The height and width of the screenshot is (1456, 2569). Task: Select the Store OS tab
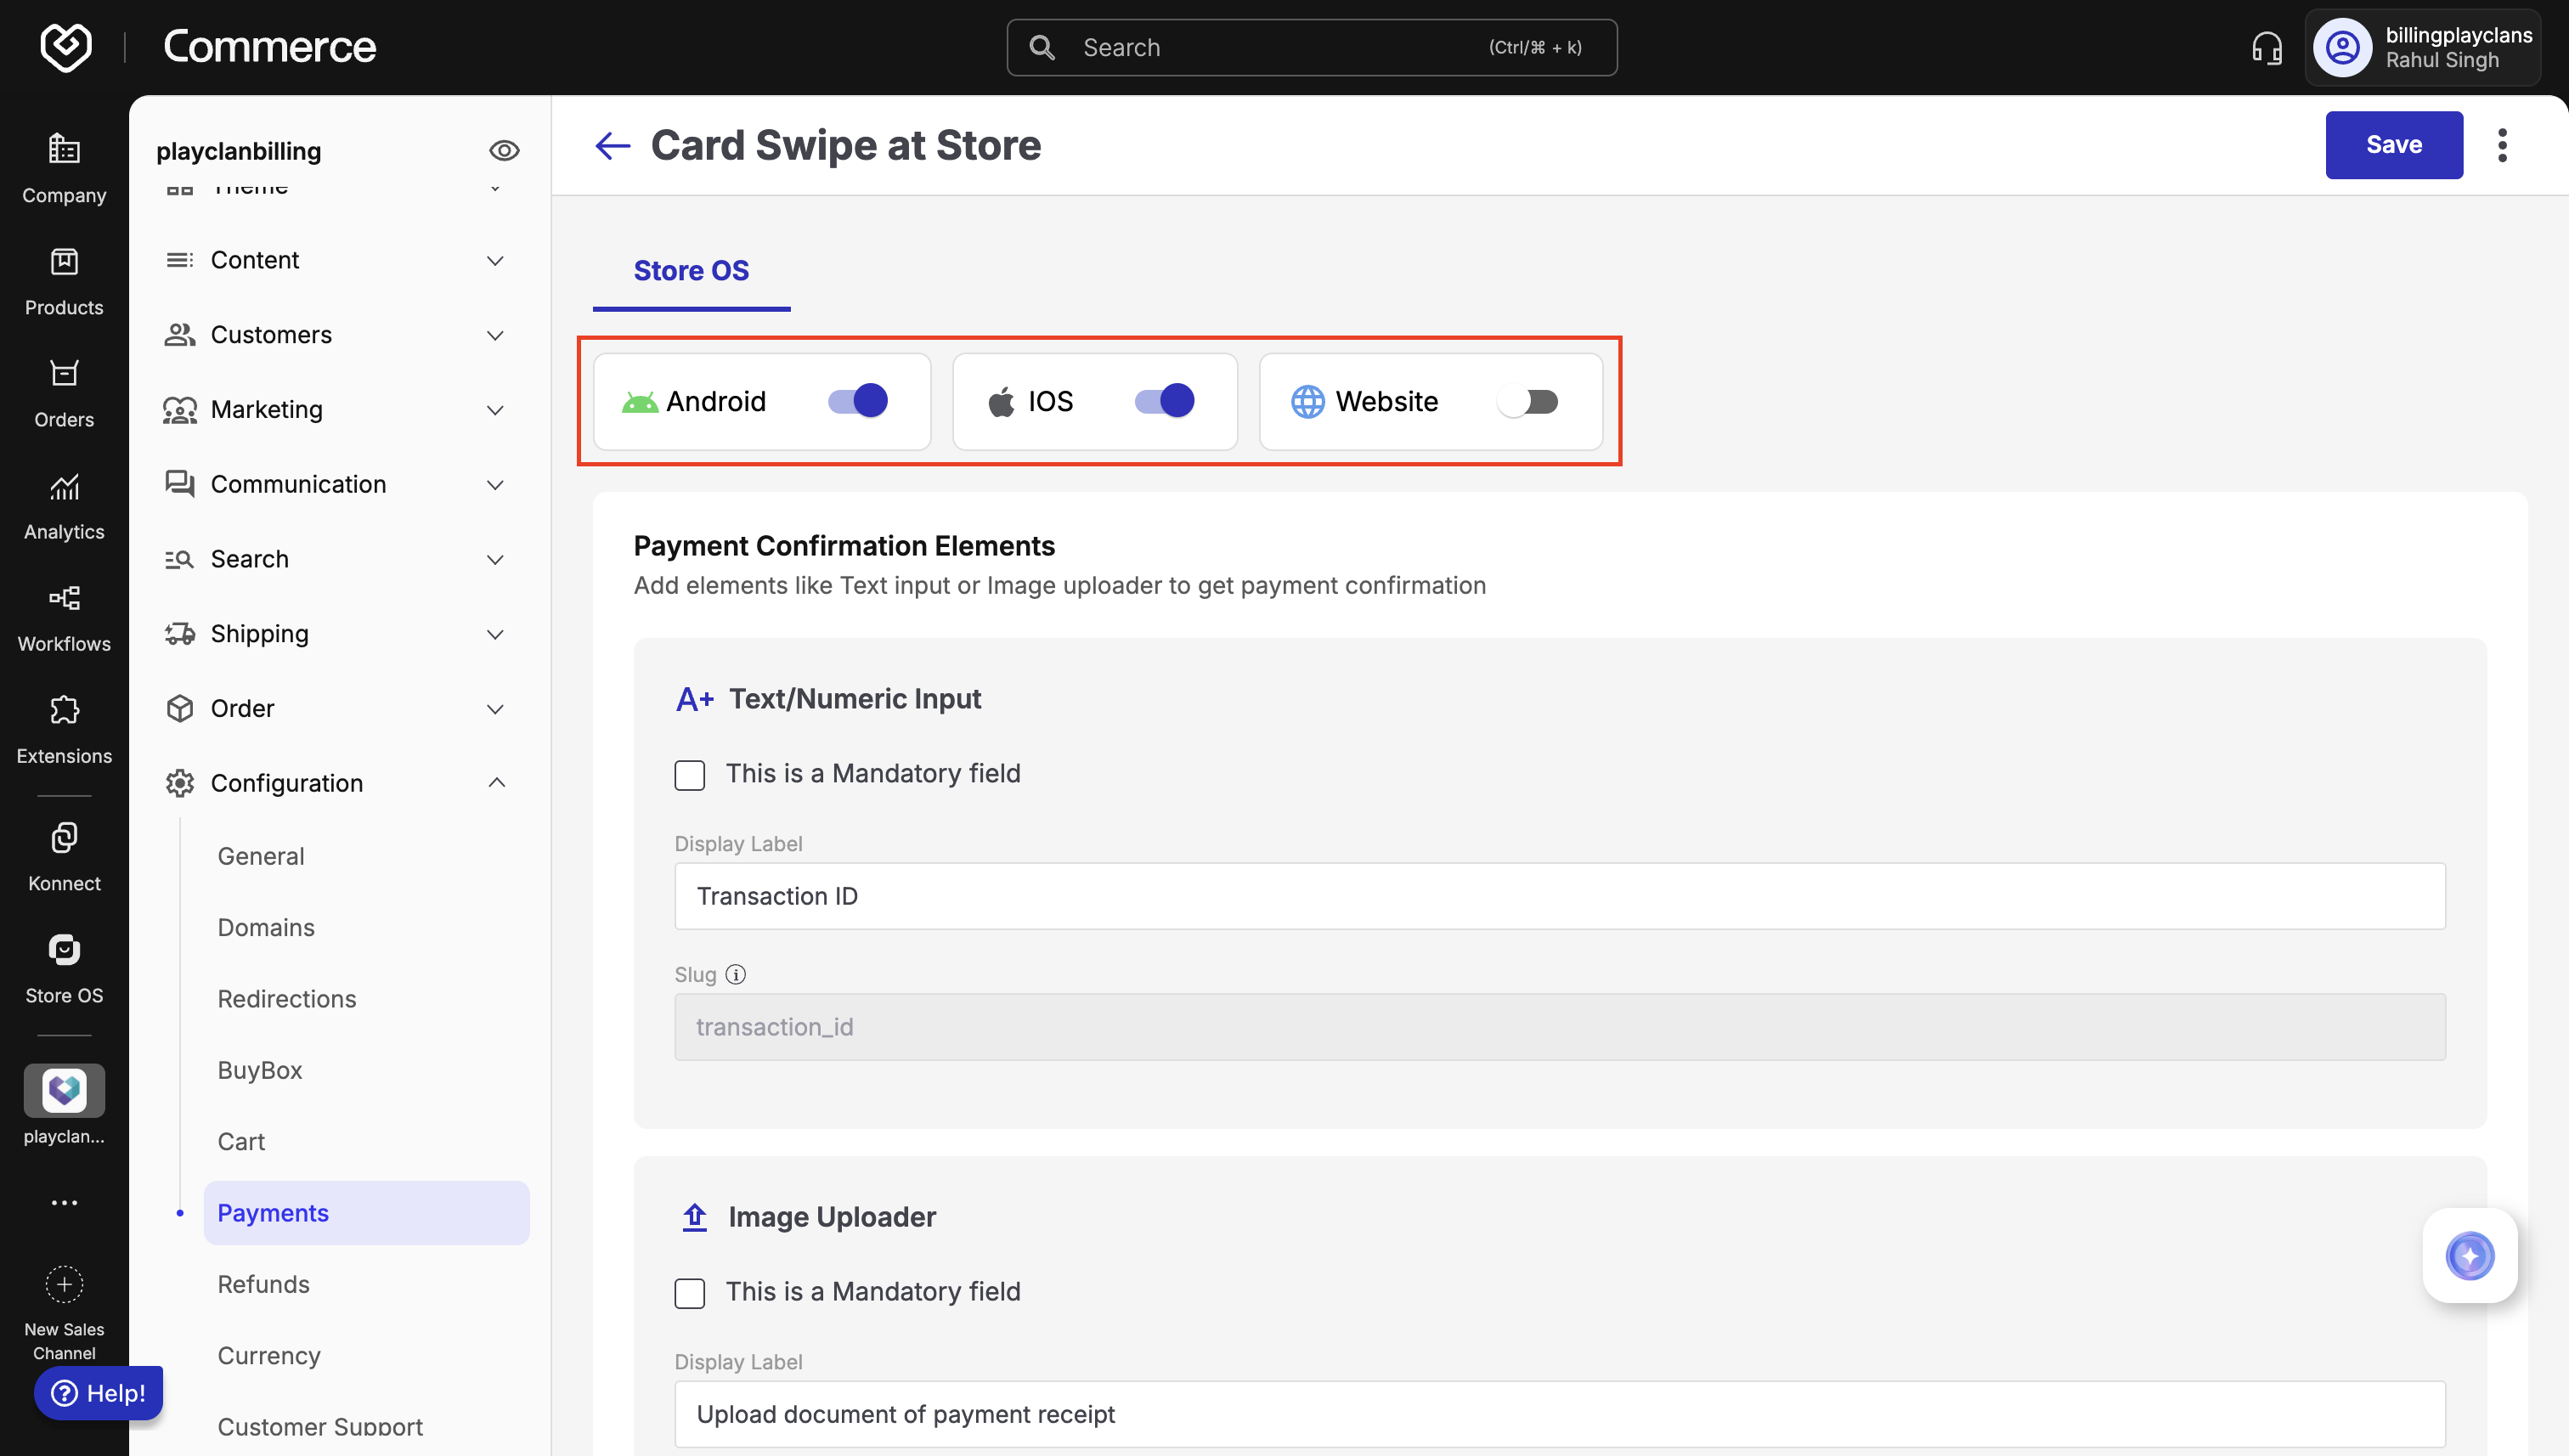691,271
